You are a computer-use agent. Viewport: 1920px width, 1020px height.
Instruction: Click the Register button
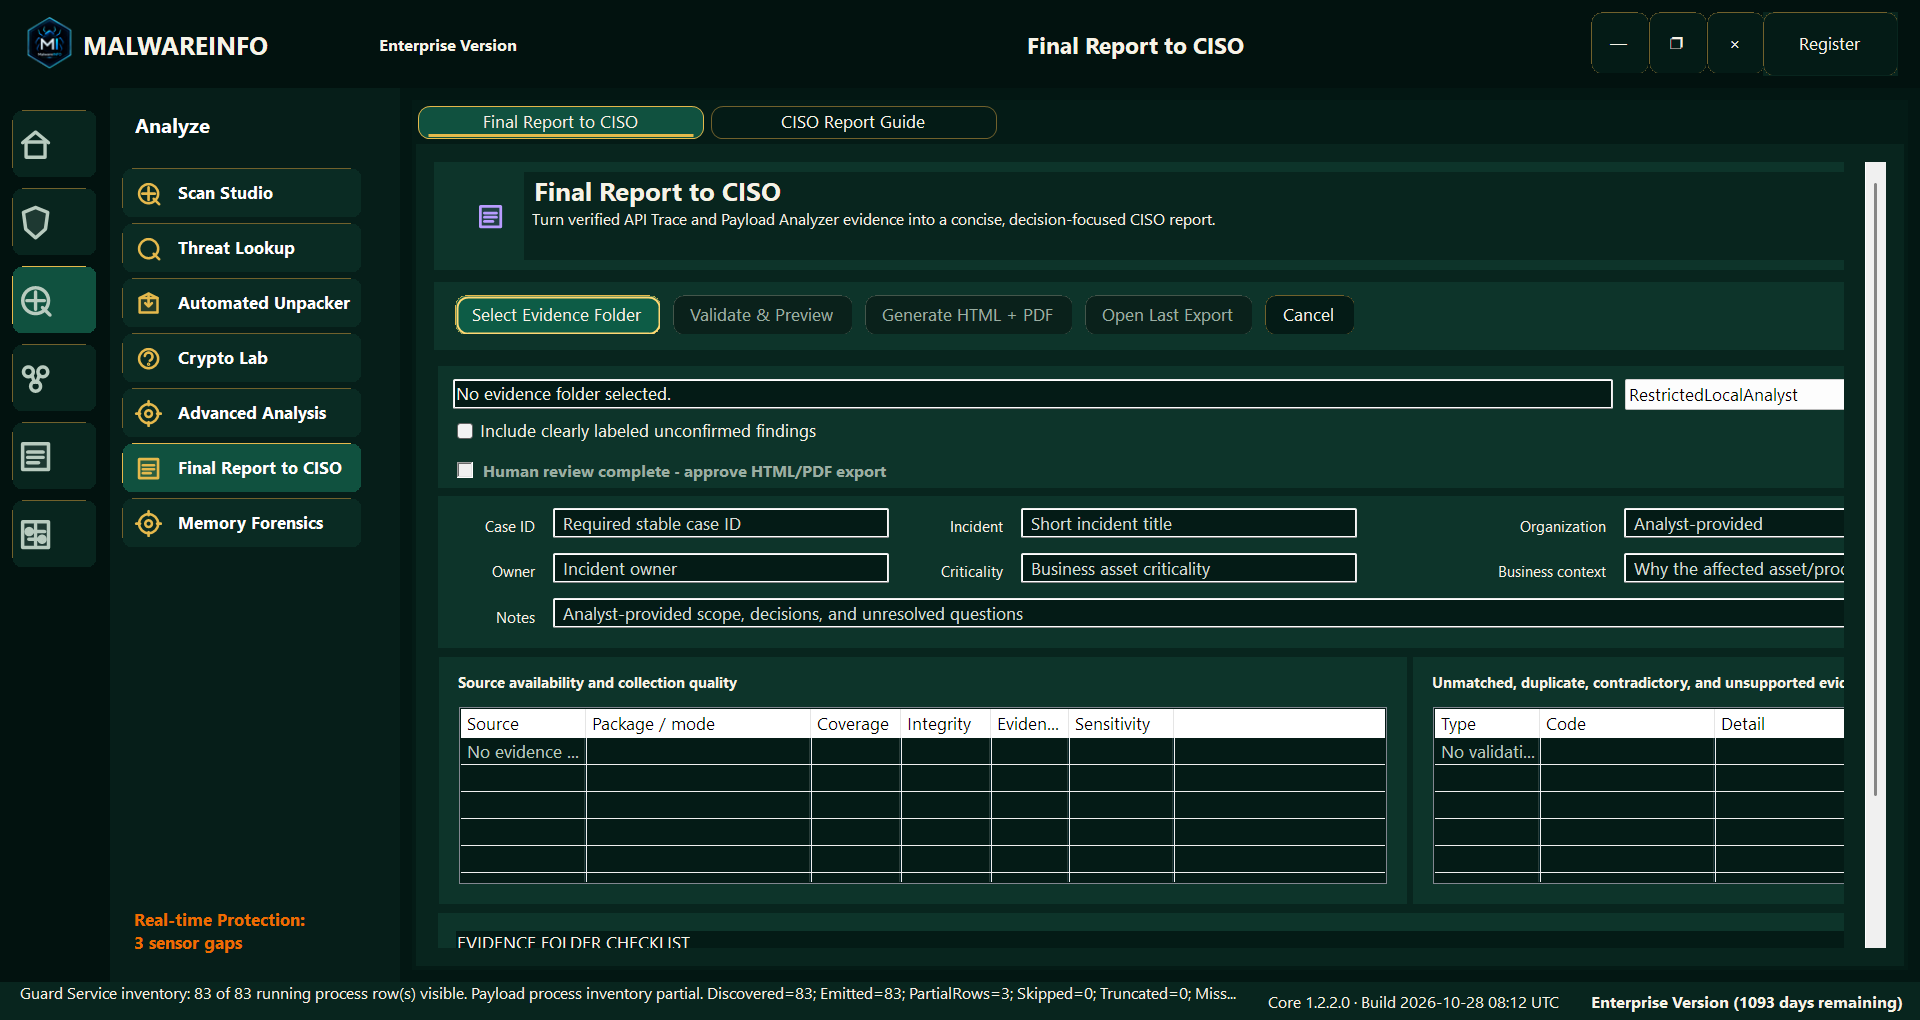[x=1829, y=44]
